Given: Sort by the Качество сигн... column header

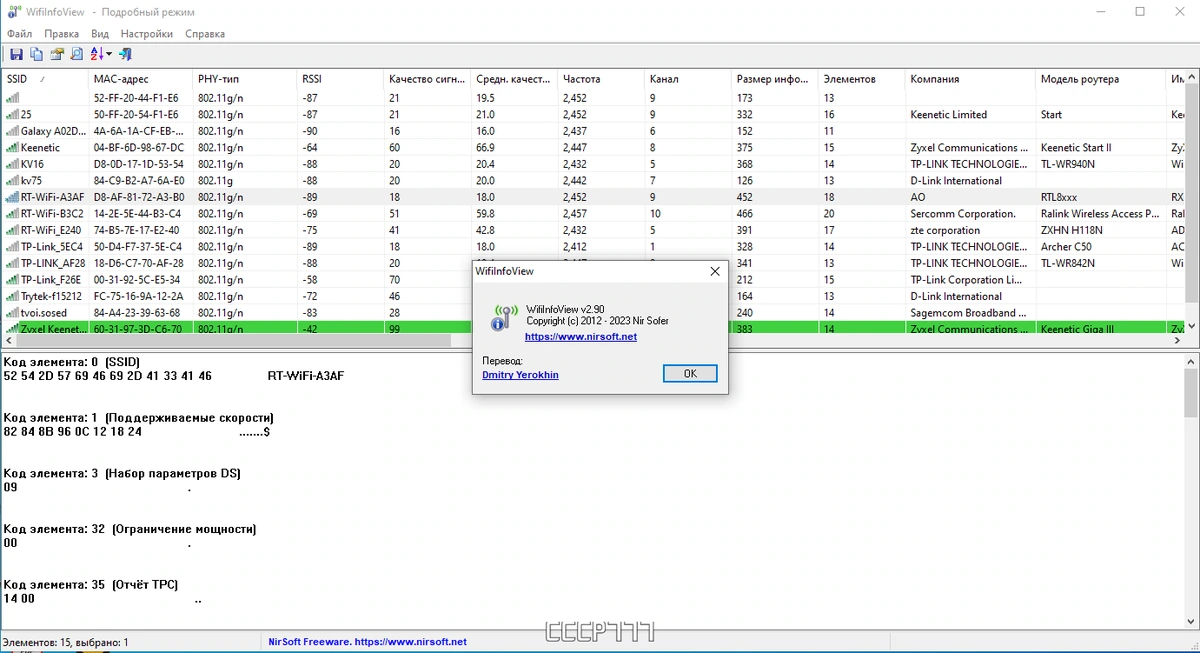Looking at the screenshot, I should tap(427, 79).
